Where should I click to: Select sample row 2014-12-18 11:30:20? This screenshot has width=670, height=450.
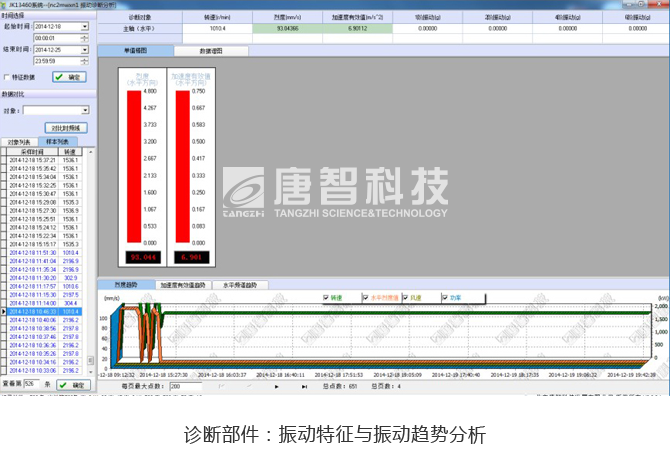pyautogui.click(x=44, y=278)
